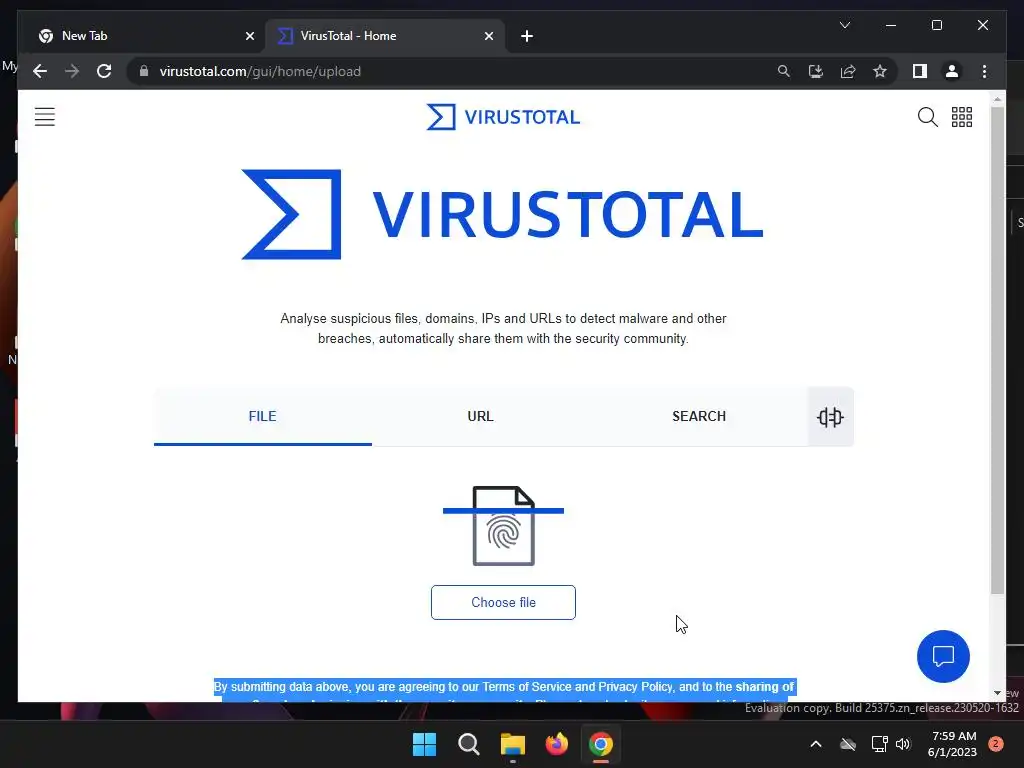
Task: Click the Terms of Service text
Action: pyautogui.click(x=528, y=686)
